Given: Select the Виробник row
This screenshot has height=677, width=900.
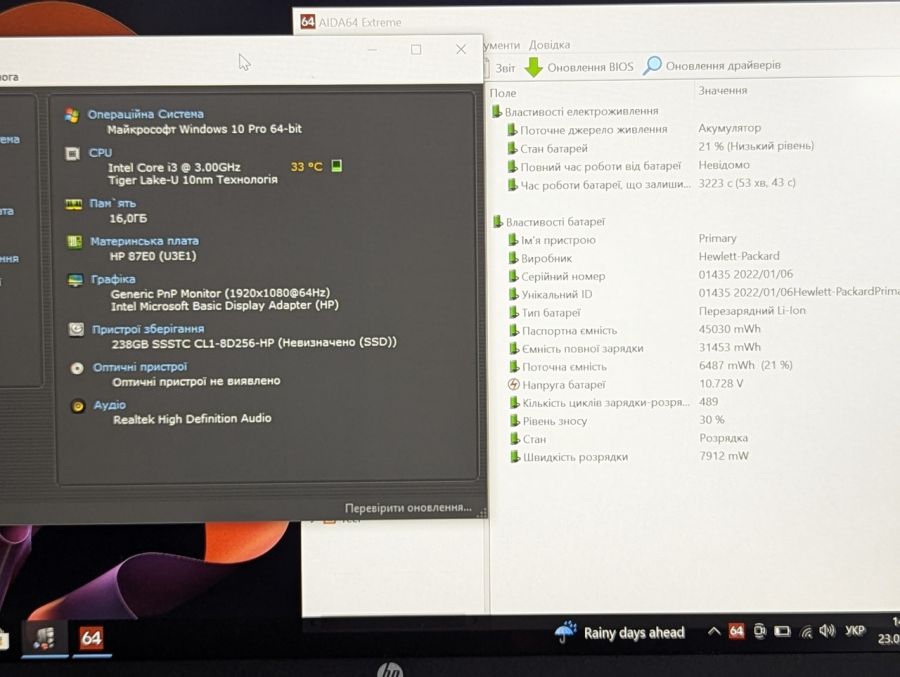Looking at the screenshot, I should (x=644, y=257).
